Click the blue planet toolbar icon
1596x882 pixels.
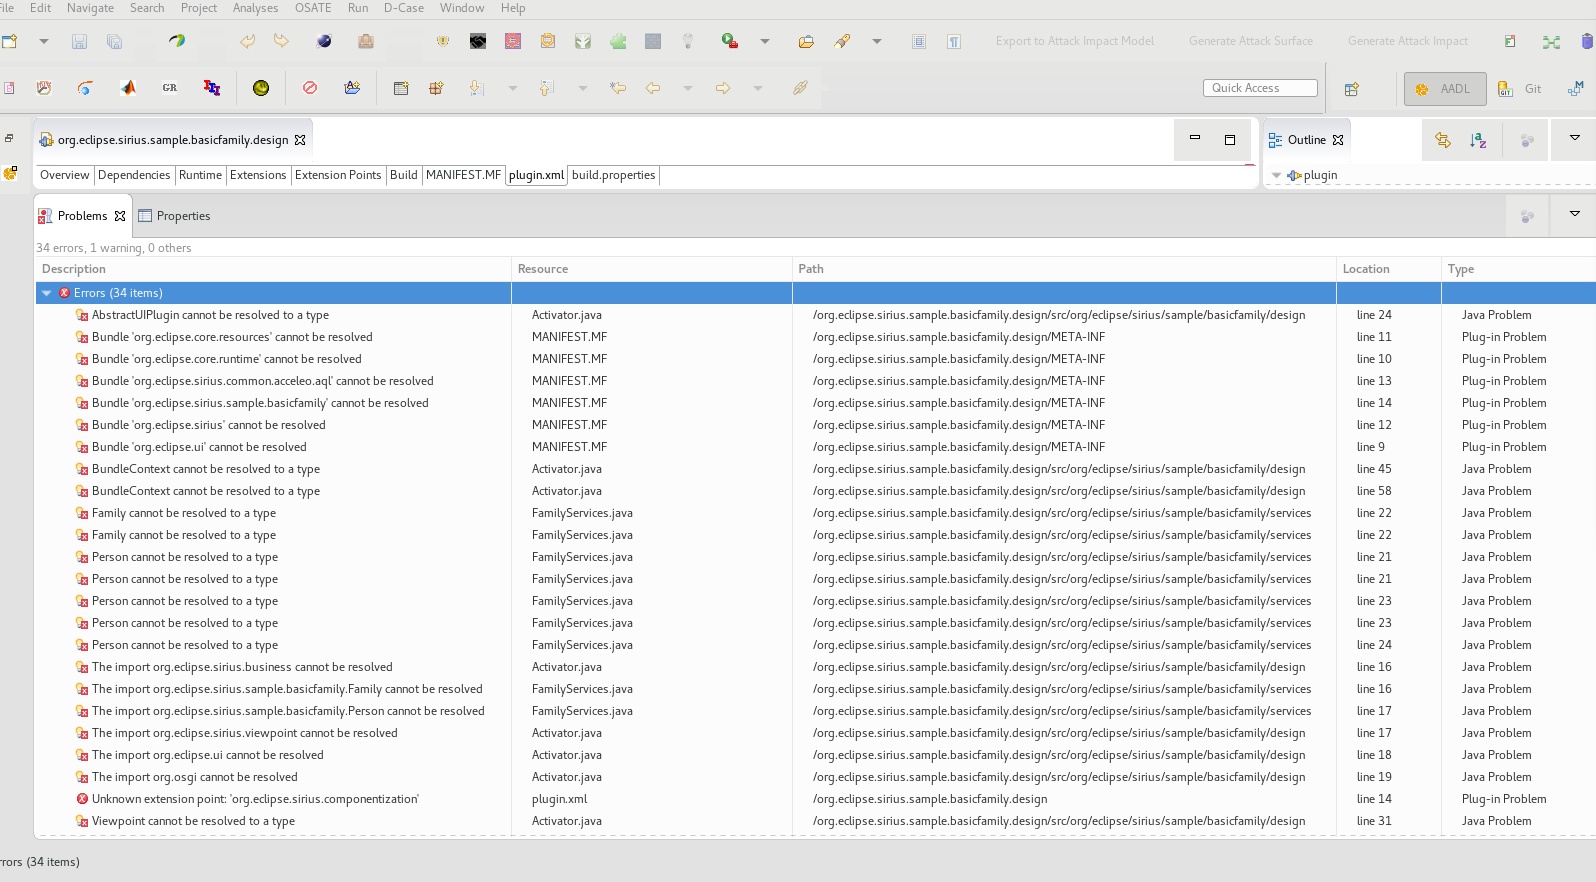324,41
